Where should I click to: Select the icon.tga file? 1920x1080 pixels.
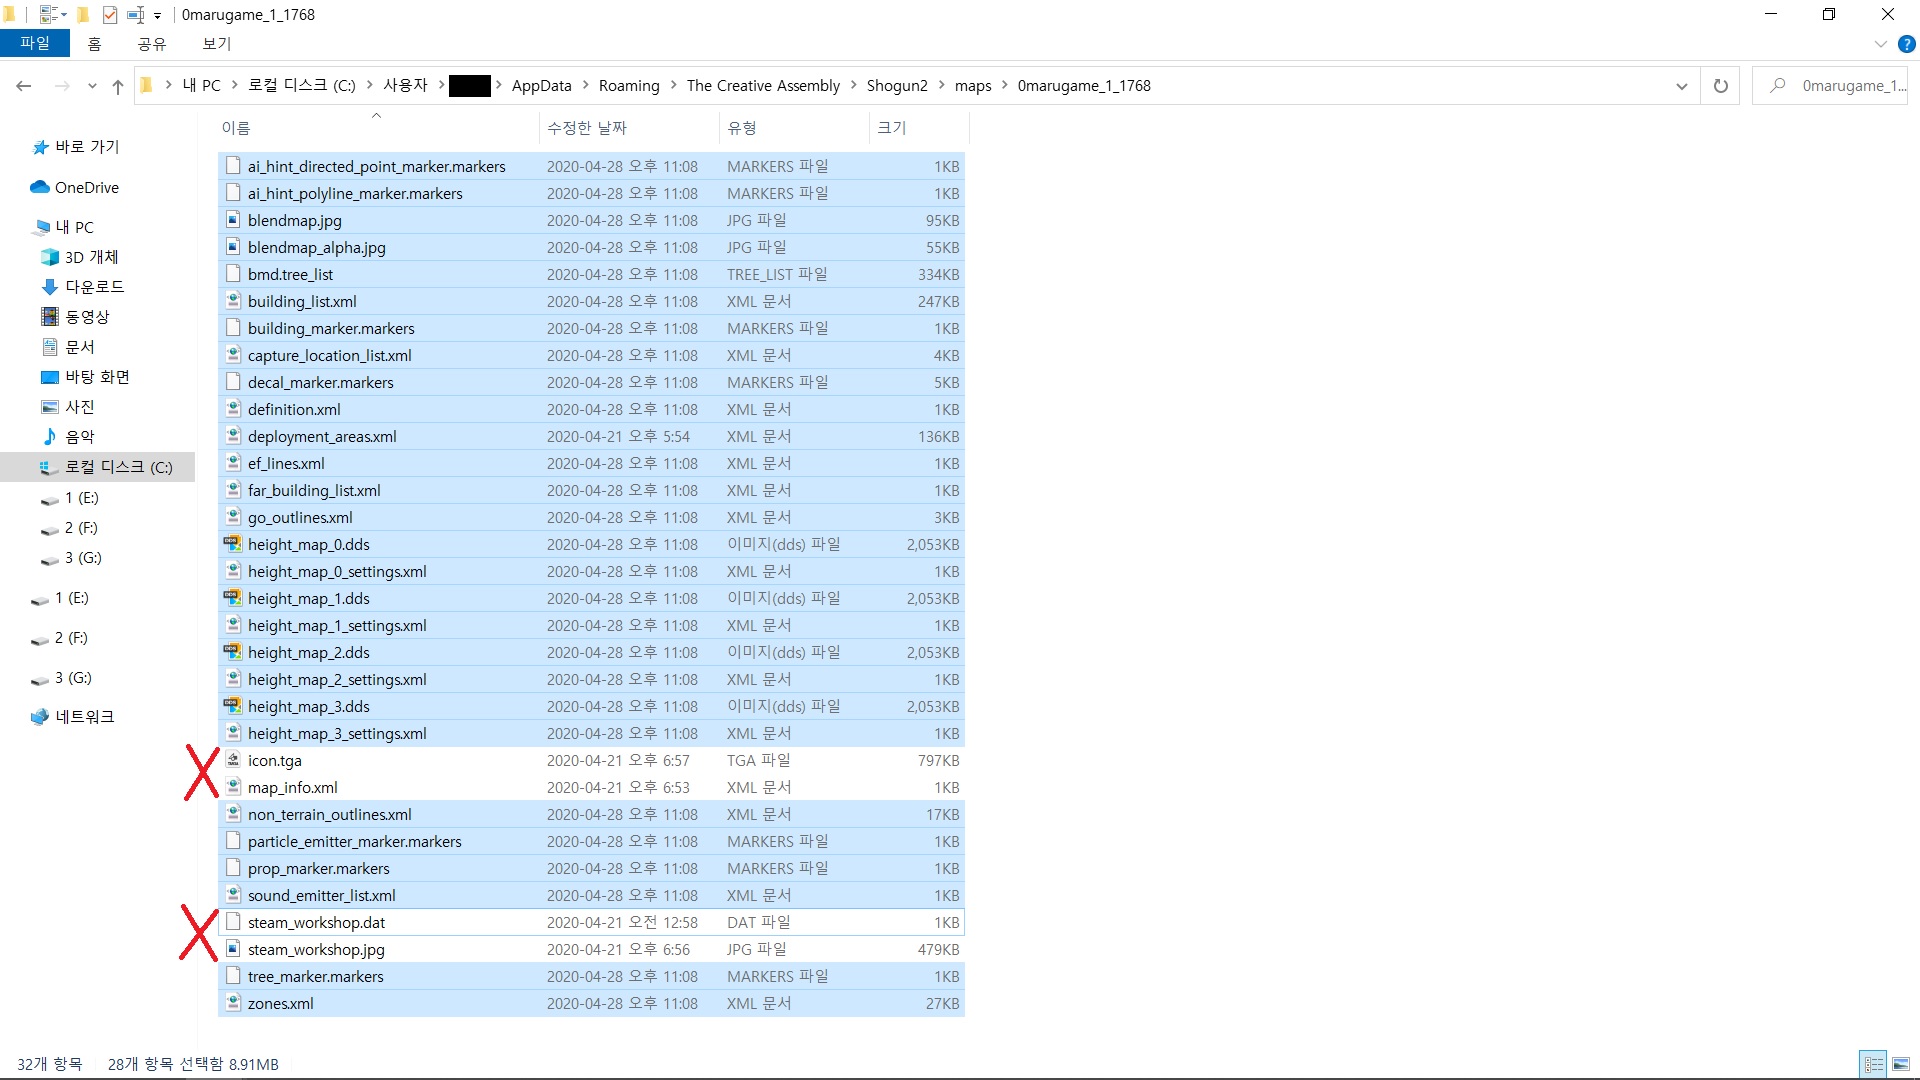coord(591,760)
